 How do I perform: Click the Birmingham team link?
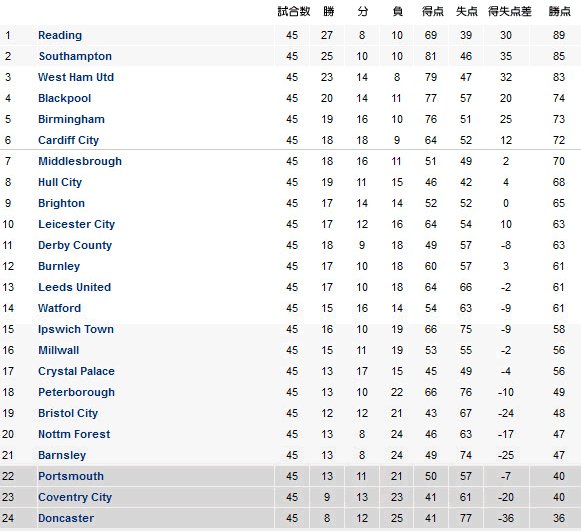point(72,119)
